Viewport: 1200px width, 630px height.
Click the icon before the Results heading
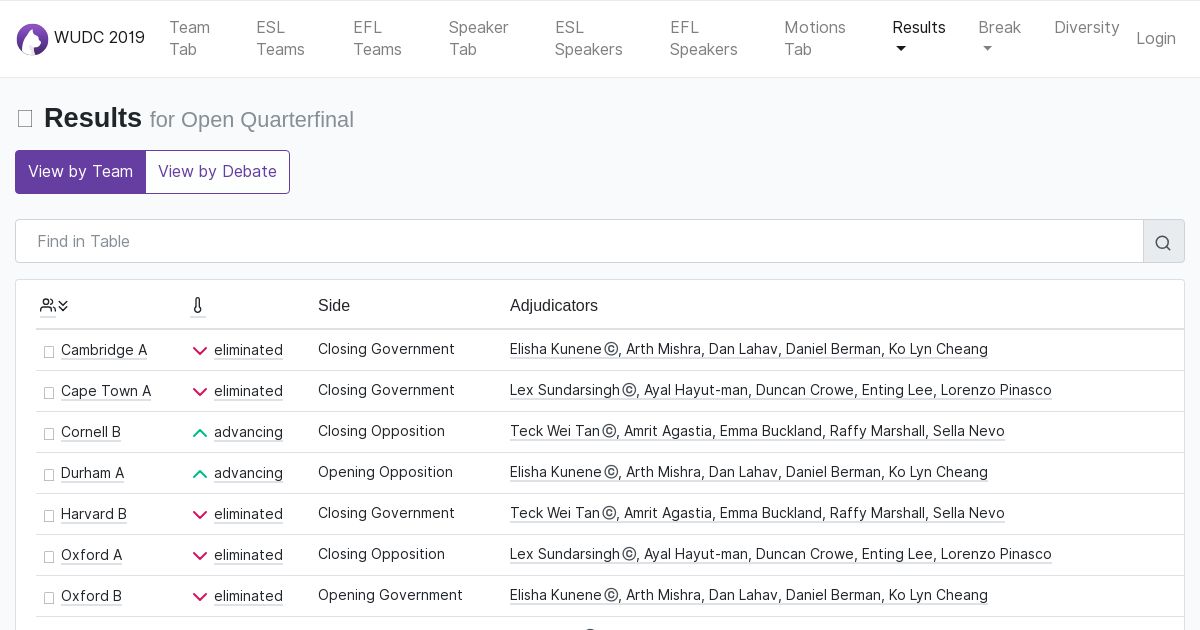click(x=25, y=119)
